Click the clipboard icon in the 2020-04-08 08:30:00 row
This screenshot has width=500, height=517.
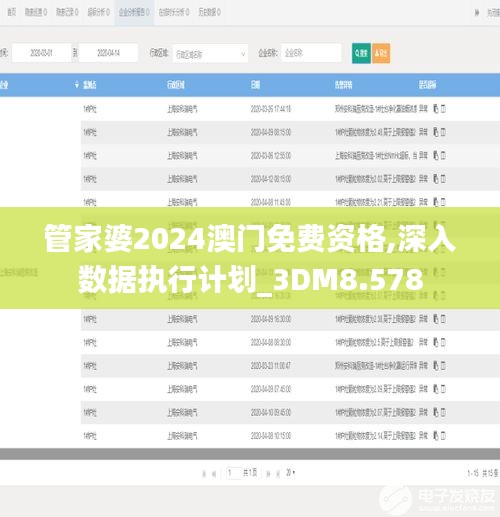tap(436, 342)
